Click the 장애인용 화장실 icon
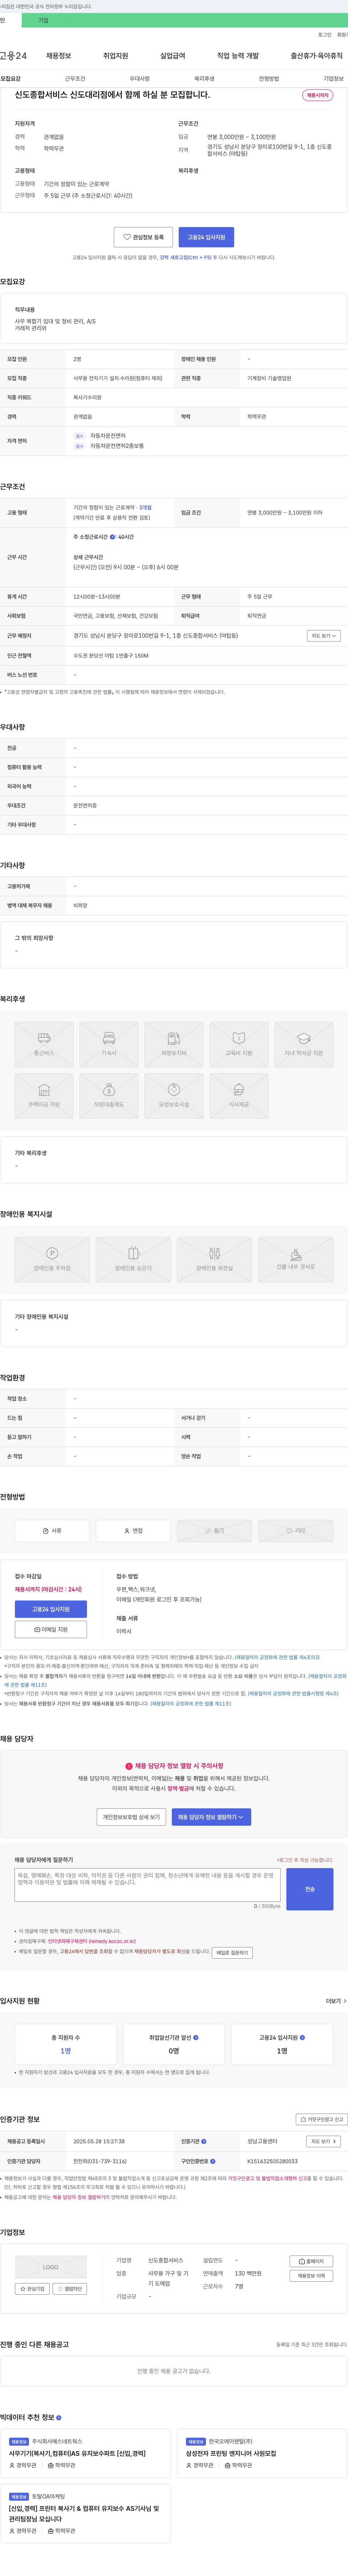348x2576 pixels. tap(214, 1260)
